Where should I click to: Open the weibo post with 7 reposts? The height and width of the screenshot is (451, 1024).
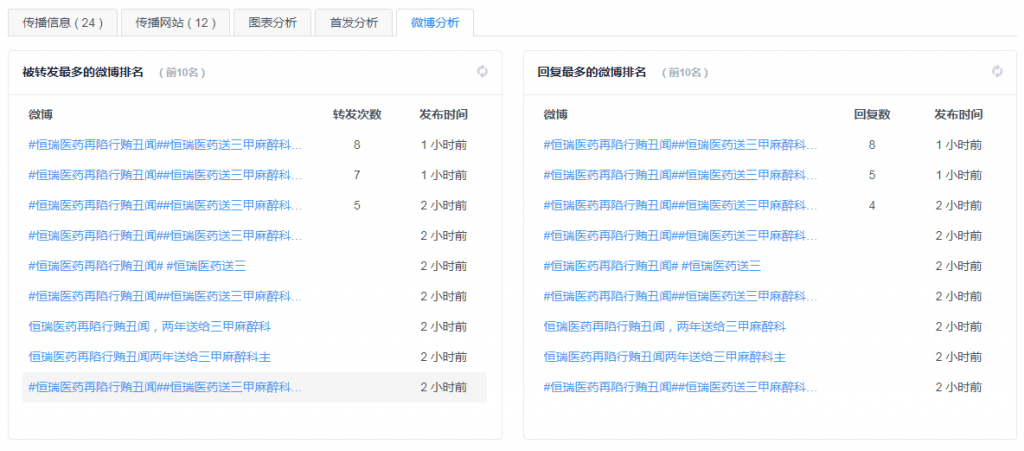[165, 175]
